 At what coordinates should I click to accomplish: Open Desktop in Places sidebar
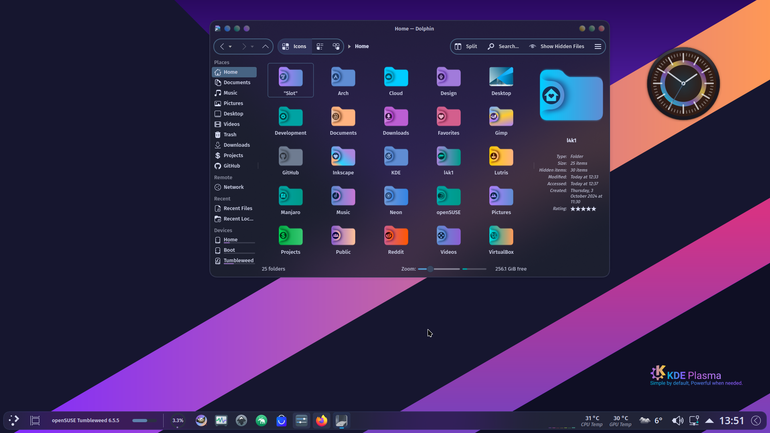tap(234, 114)
